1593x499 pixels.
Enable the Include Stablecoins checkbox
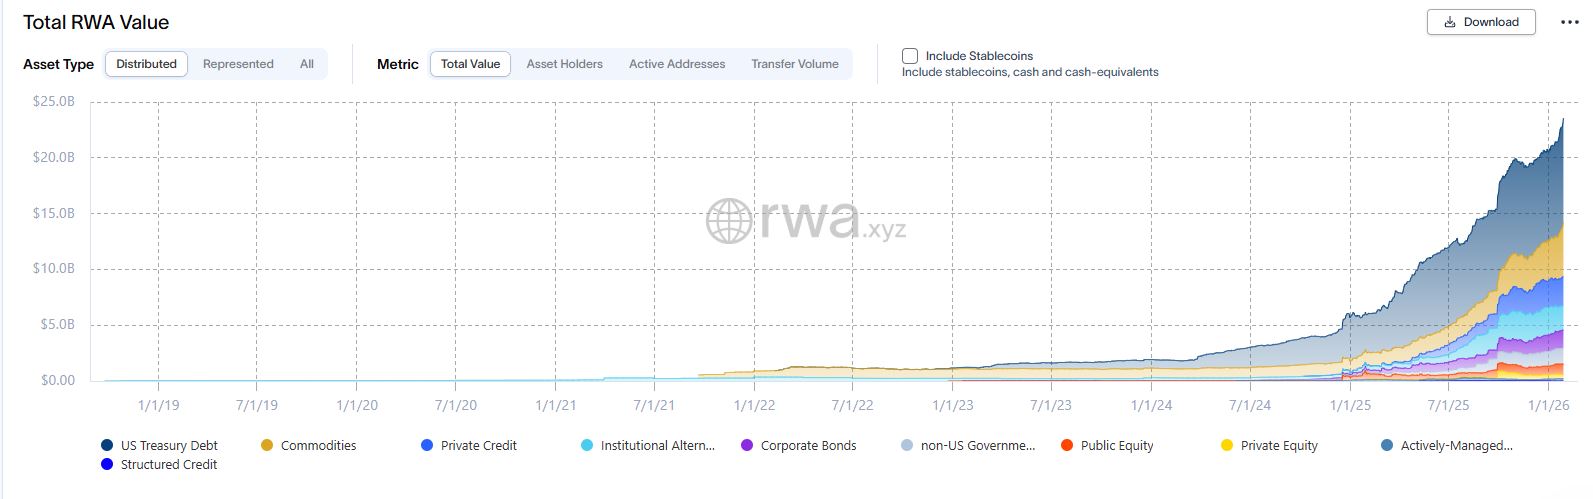tap(910, 56)
